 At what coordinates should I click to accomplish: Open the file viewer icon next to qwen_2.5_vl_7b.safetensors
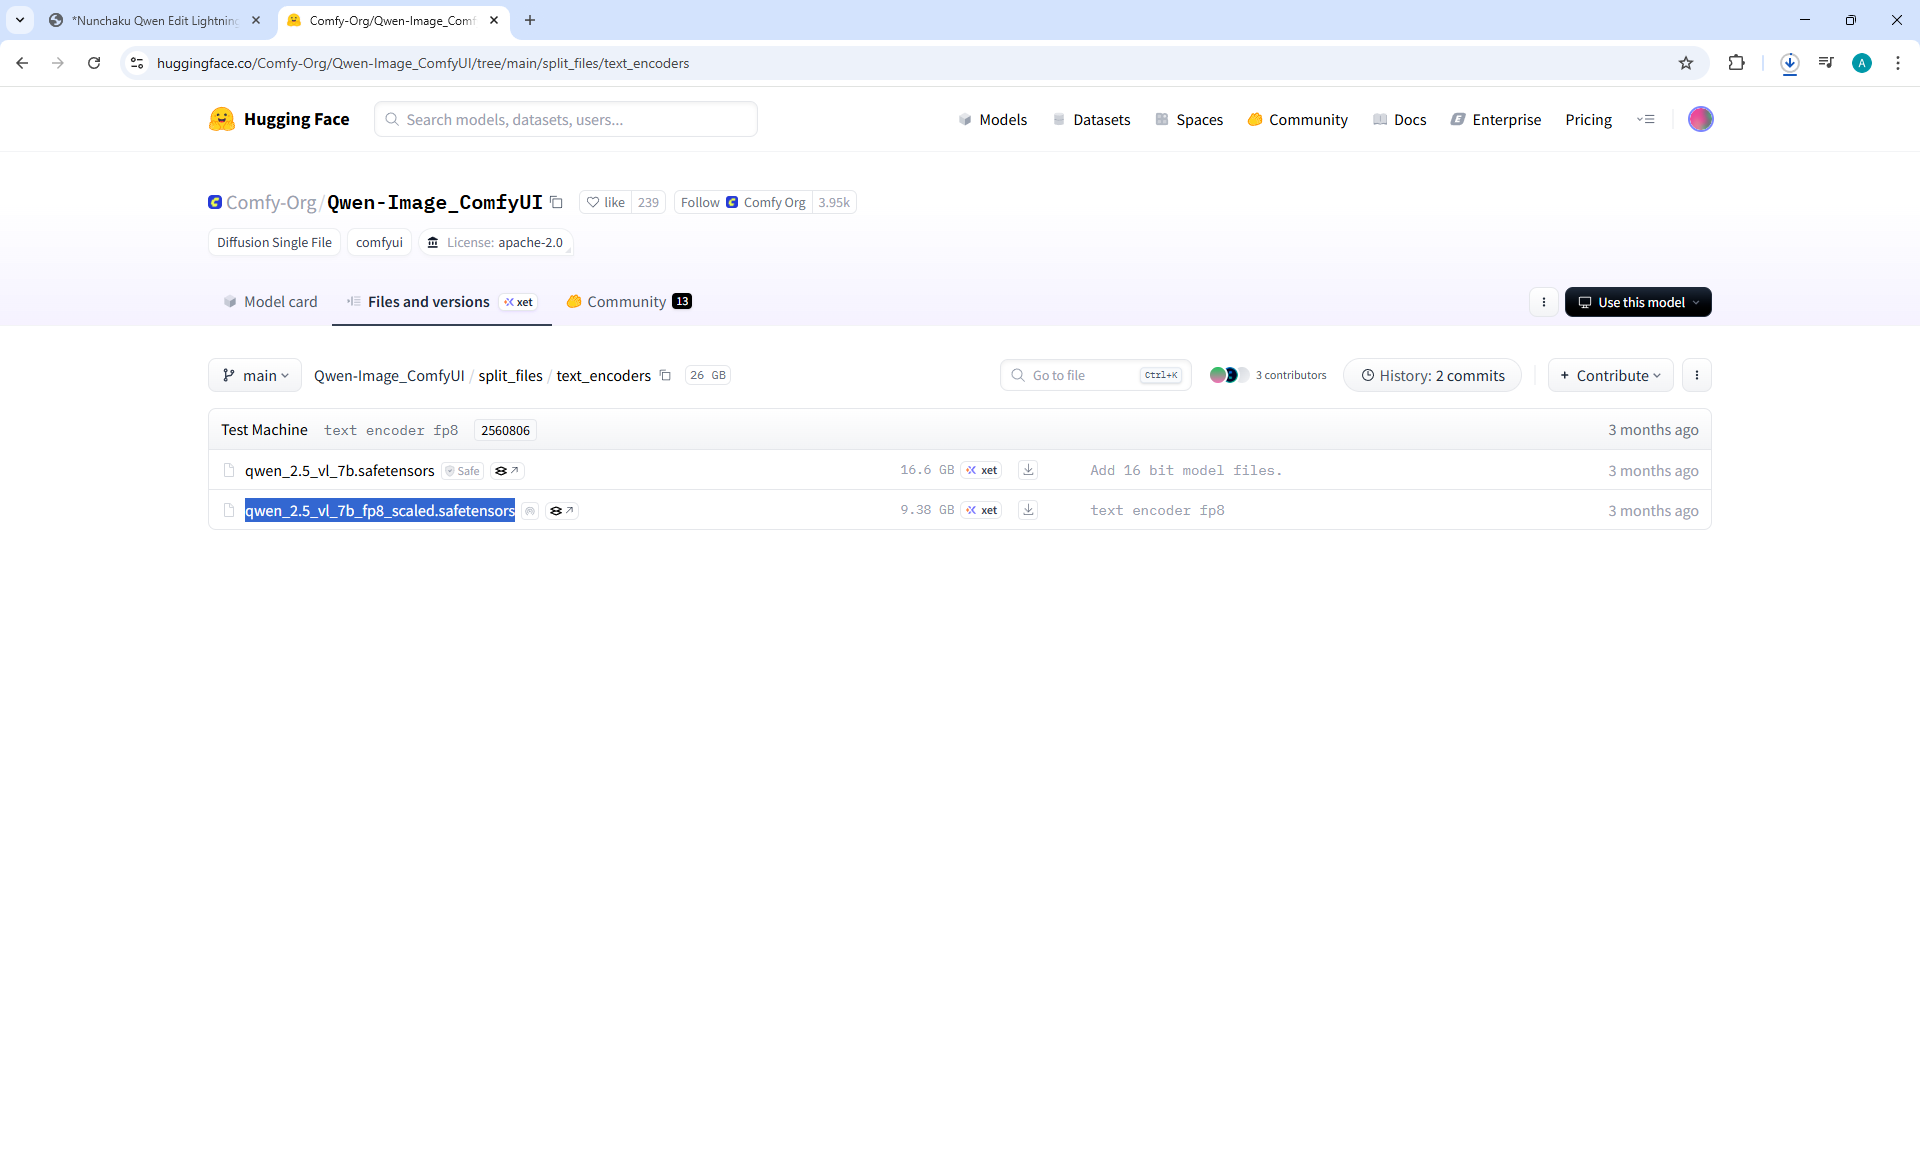pos(507,471)
